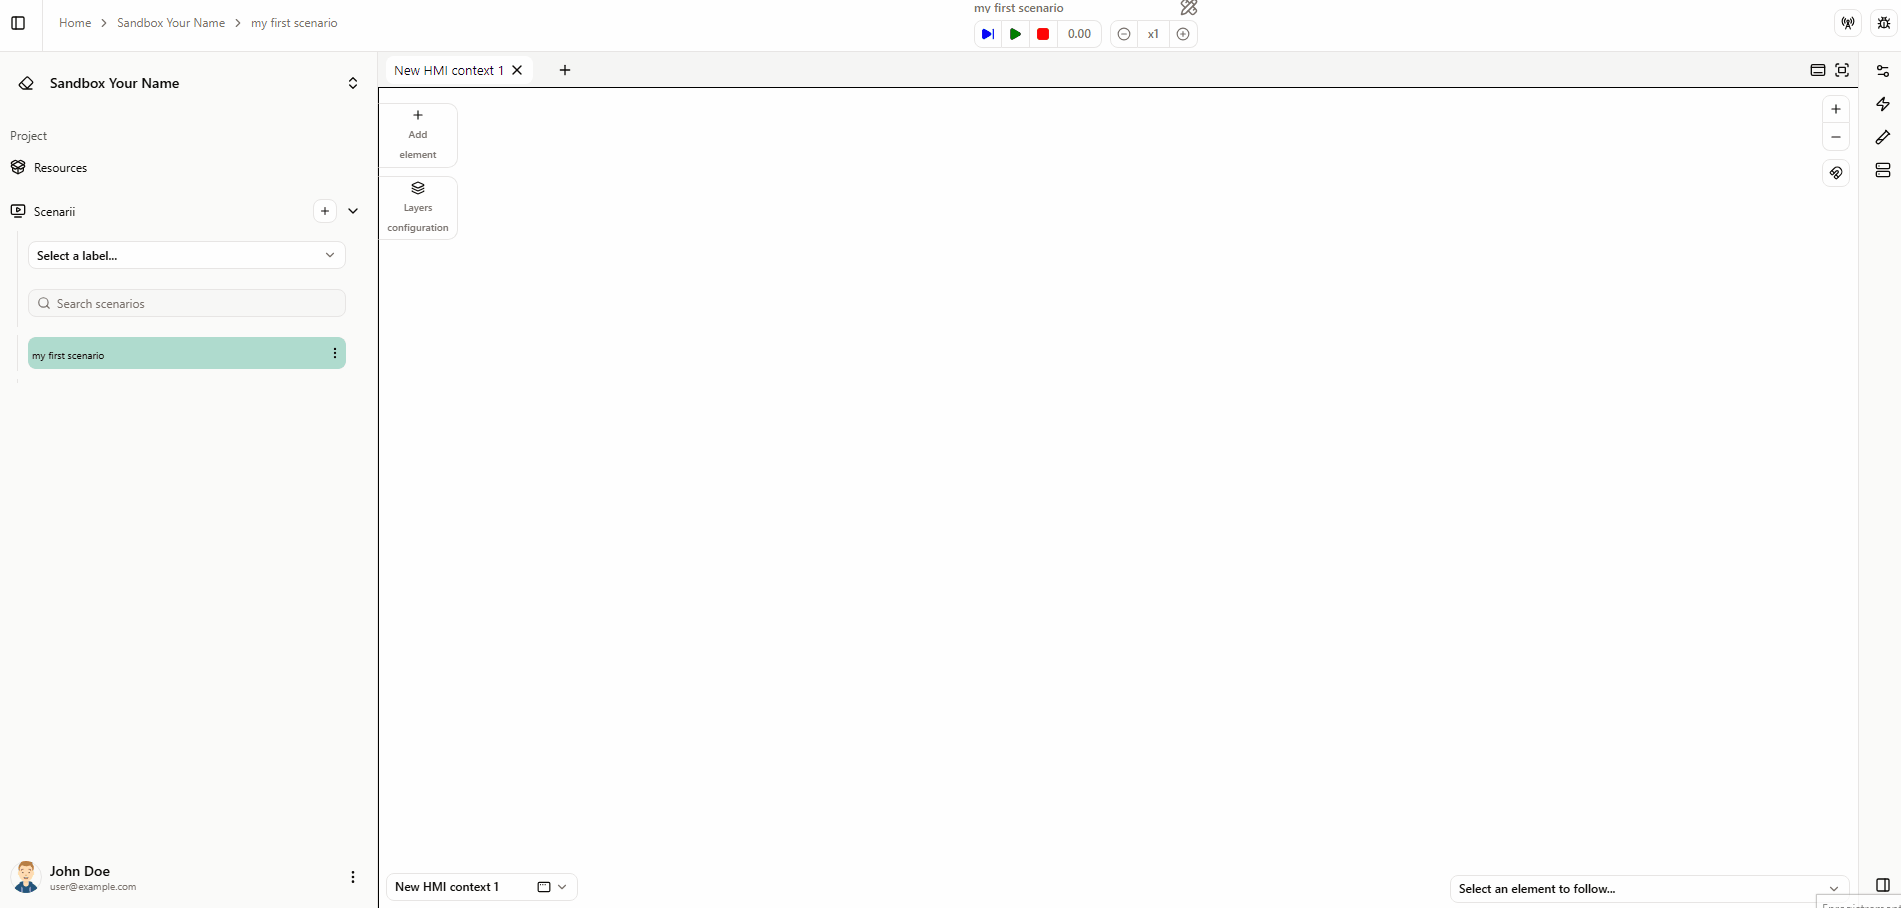Toggle the bottom-right side panel open
The image size is (1901, 908).
point(1884,885)
